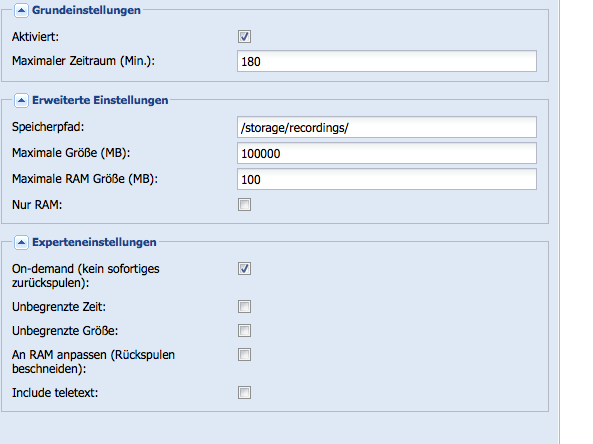This screenshot has width=593, height=444.
Task: Disable On-demand (kein sofortiges zurückspulen) checkbox
Action: (x=244, y=269)
